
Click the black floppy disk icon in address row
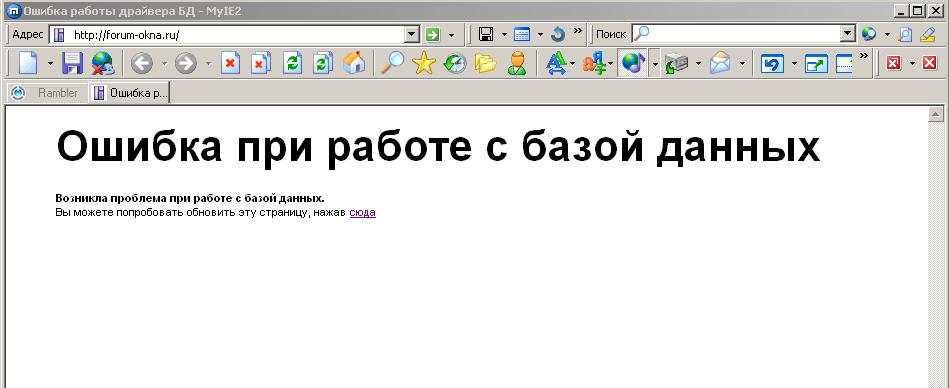click(486, 35)
